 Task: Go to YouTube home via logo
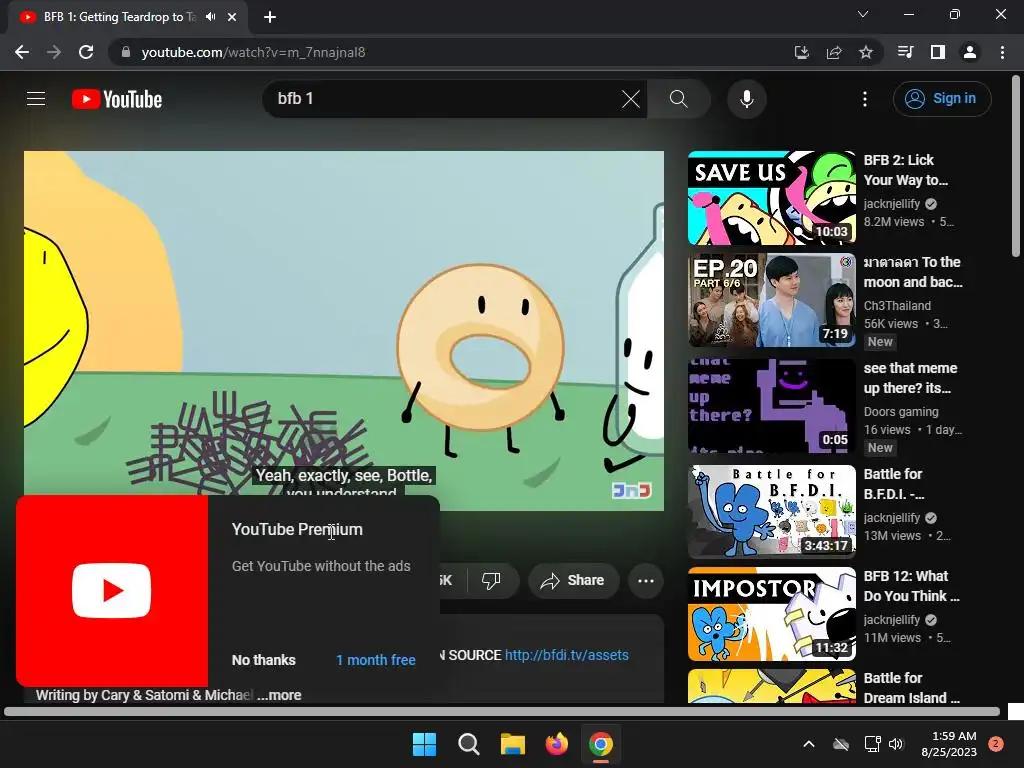(x=117, y=99)
